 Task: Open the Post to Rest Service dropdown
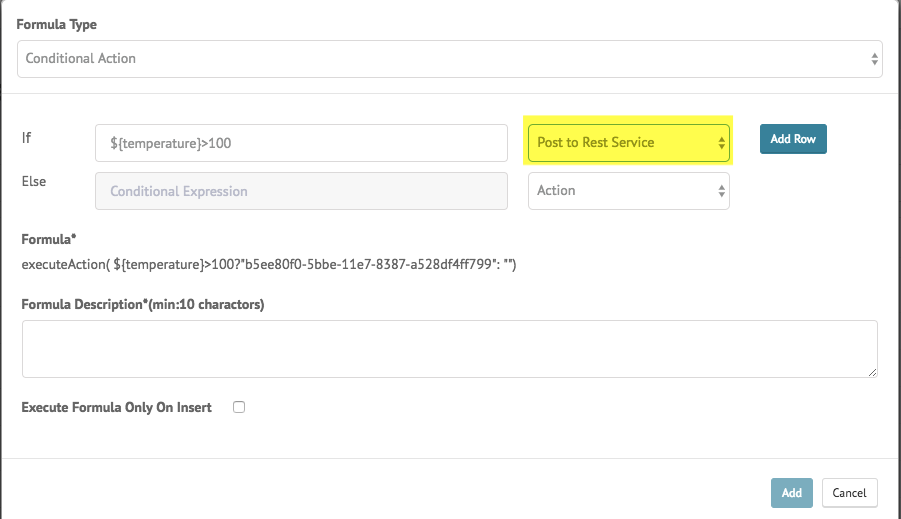(x=629, y=143)
